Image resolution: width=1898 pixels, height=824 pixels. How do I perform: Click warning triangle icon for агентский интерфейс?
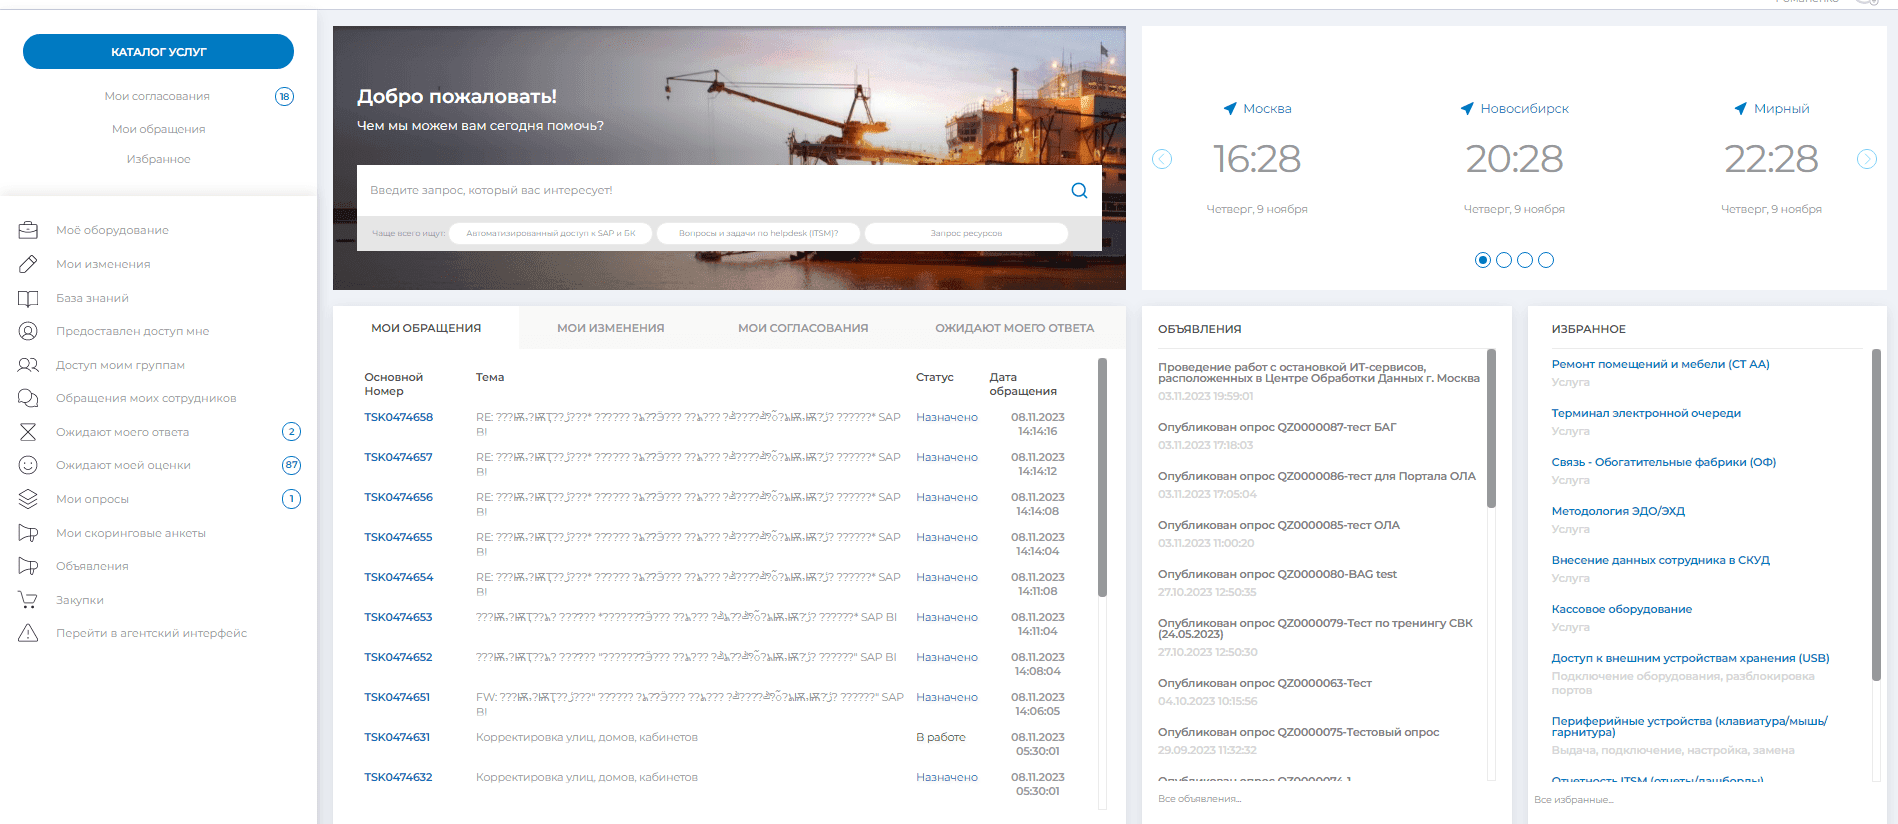tap(28, 633)
